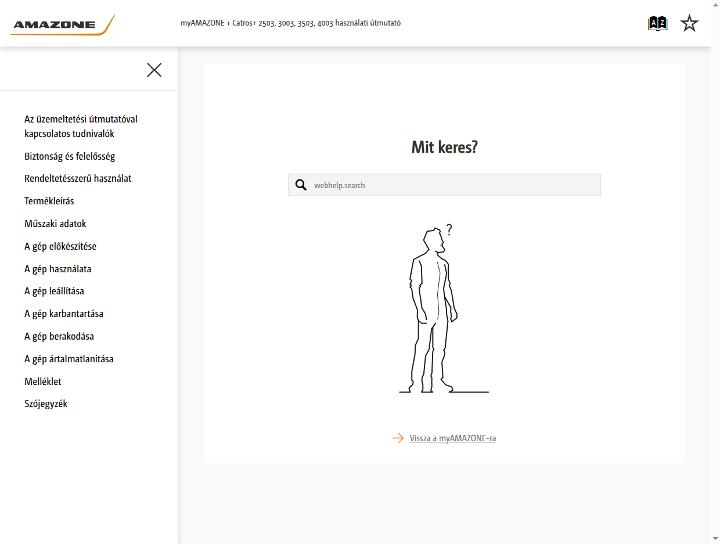This screenshot has width=720, height=544.
Task: Click in the webhelp.search input field
Action: pyautogui.click(x=444, y=185)
